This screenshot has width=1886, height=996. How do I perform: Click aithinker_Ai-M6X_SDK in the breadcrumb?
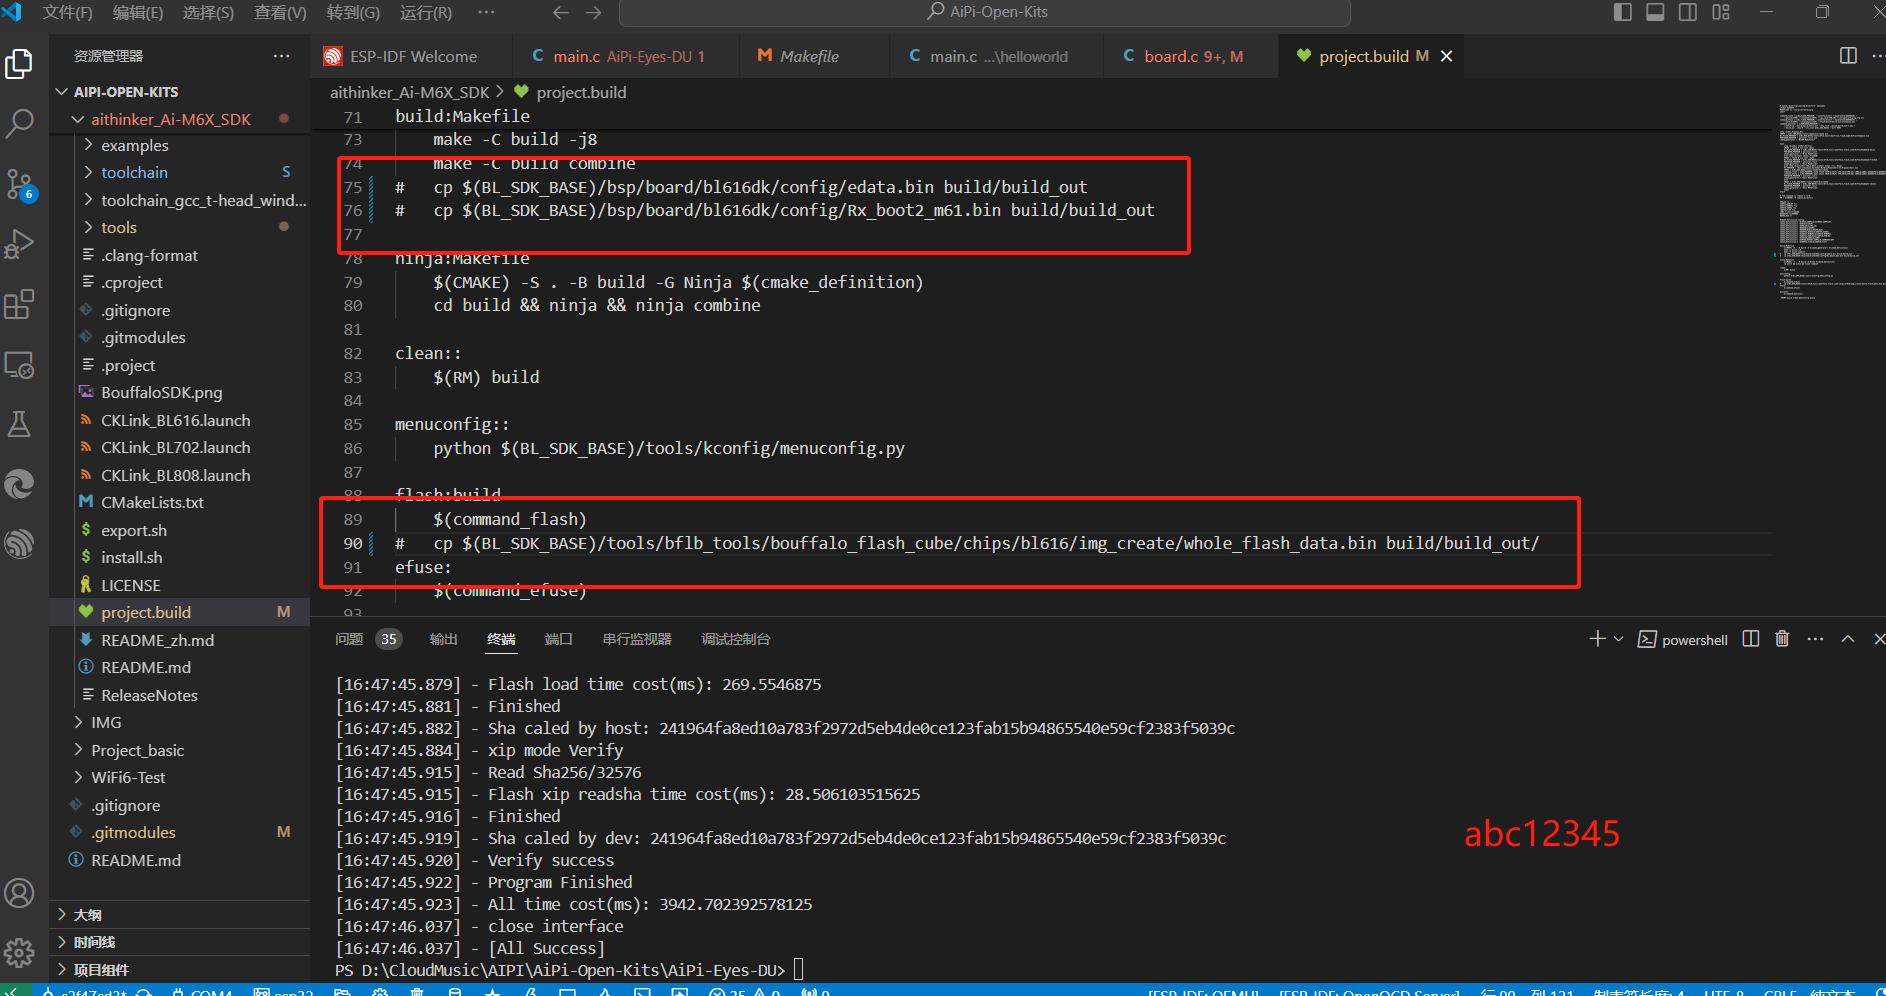pos(410,92)
